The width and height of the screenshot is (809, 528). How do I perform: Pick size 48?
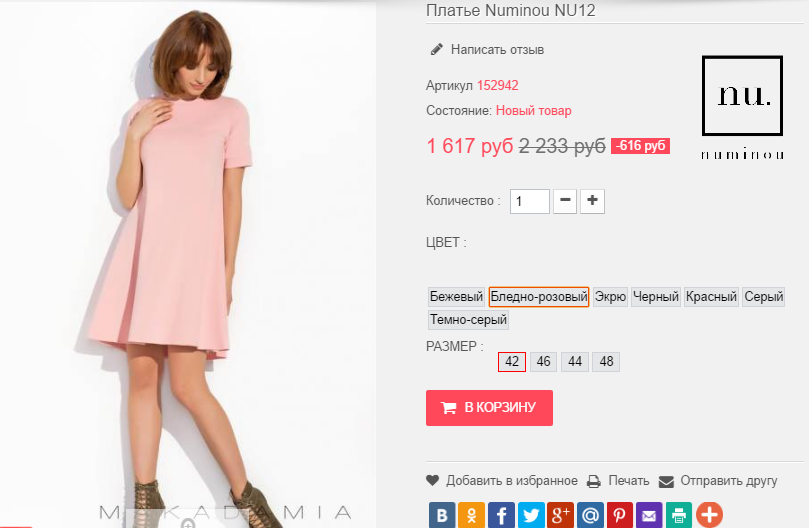point(606,362)
